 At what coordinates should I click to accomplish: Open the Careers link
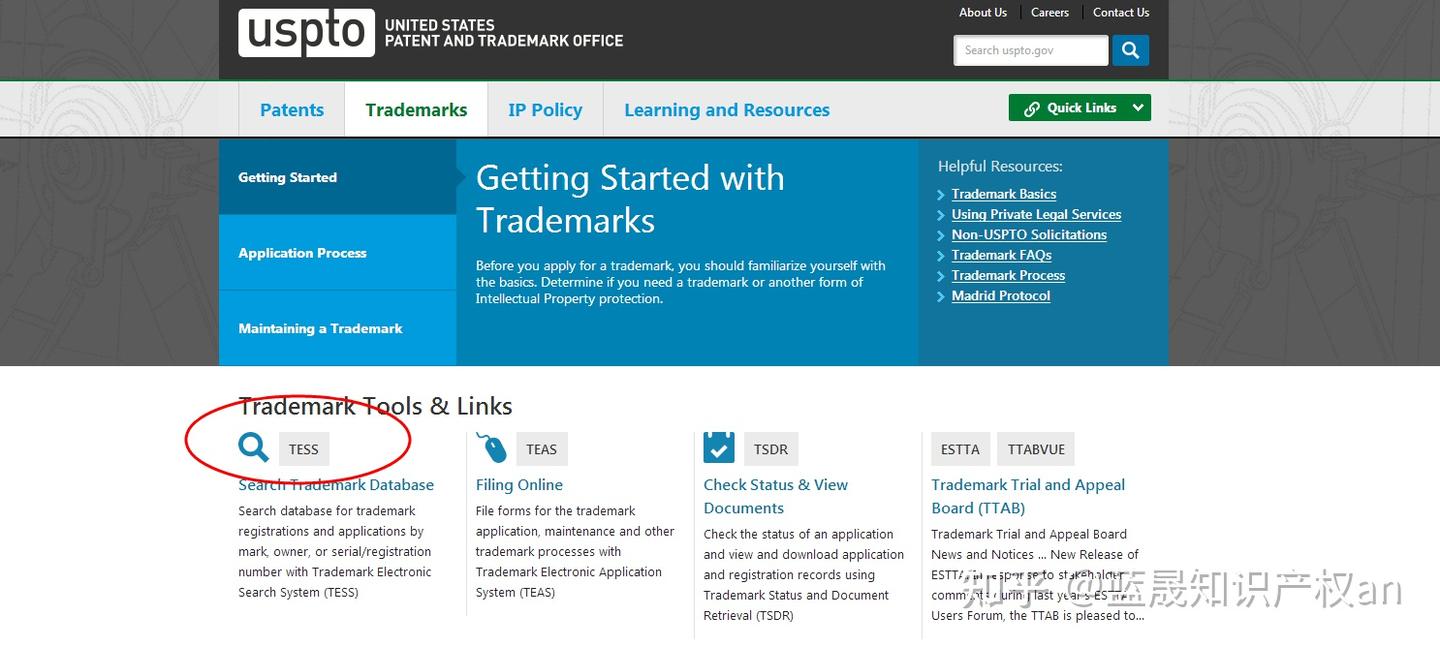pos(1050,13)
